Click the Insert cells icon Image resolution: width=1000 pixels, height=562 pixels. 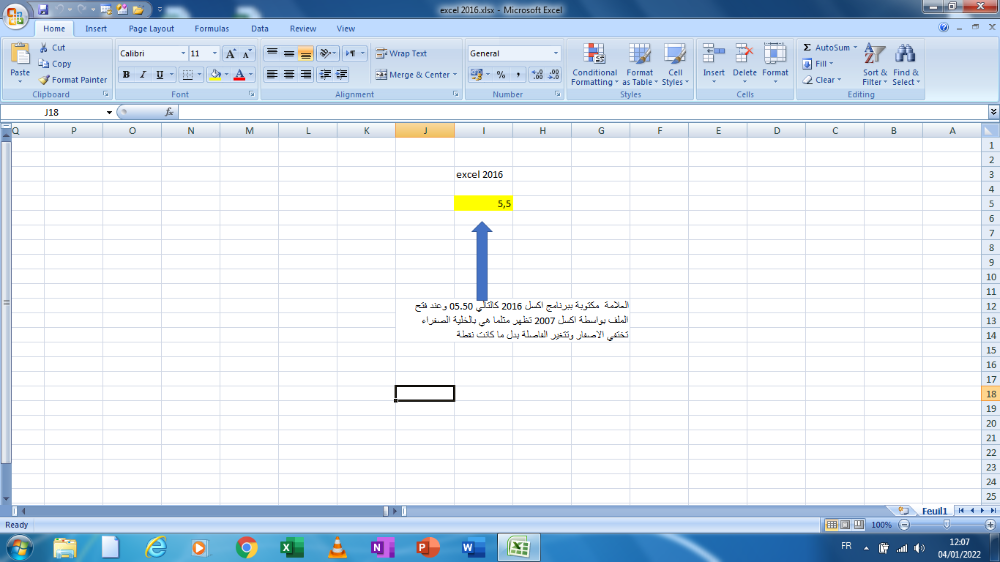(714, 55)
